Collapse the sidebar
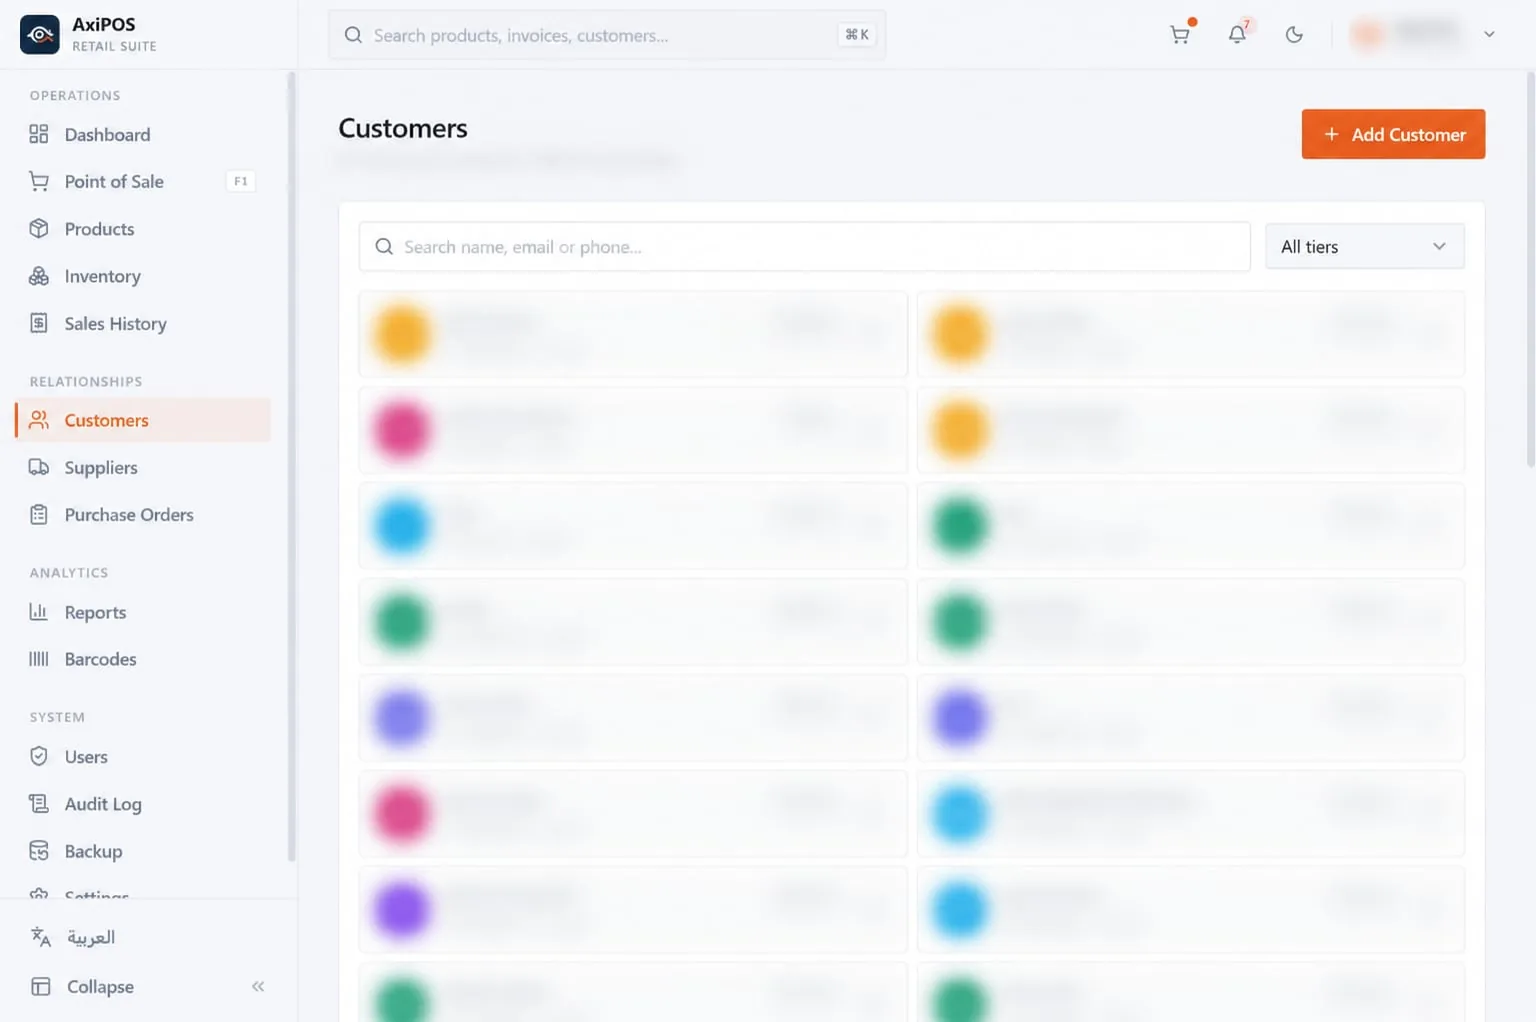This screenshot has width=1536, height=1022. [x=148, y=986]
